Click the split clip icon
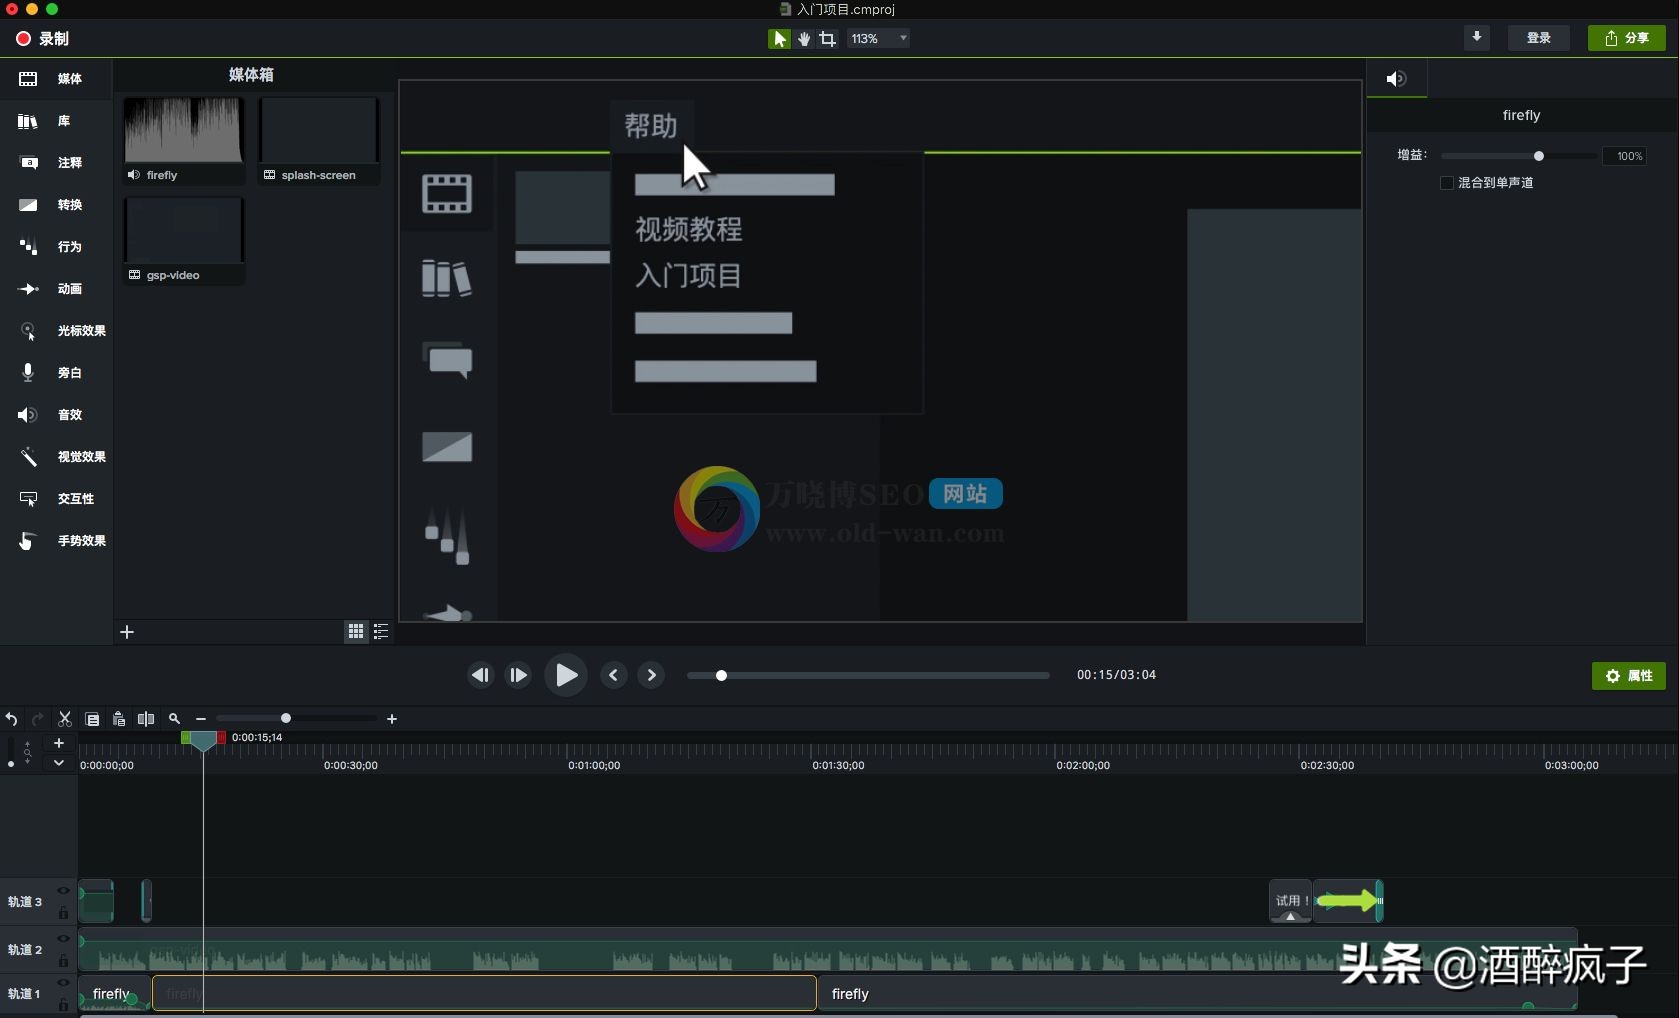The height and width of the screenshot is (1018, 1679). click(146, 719)
